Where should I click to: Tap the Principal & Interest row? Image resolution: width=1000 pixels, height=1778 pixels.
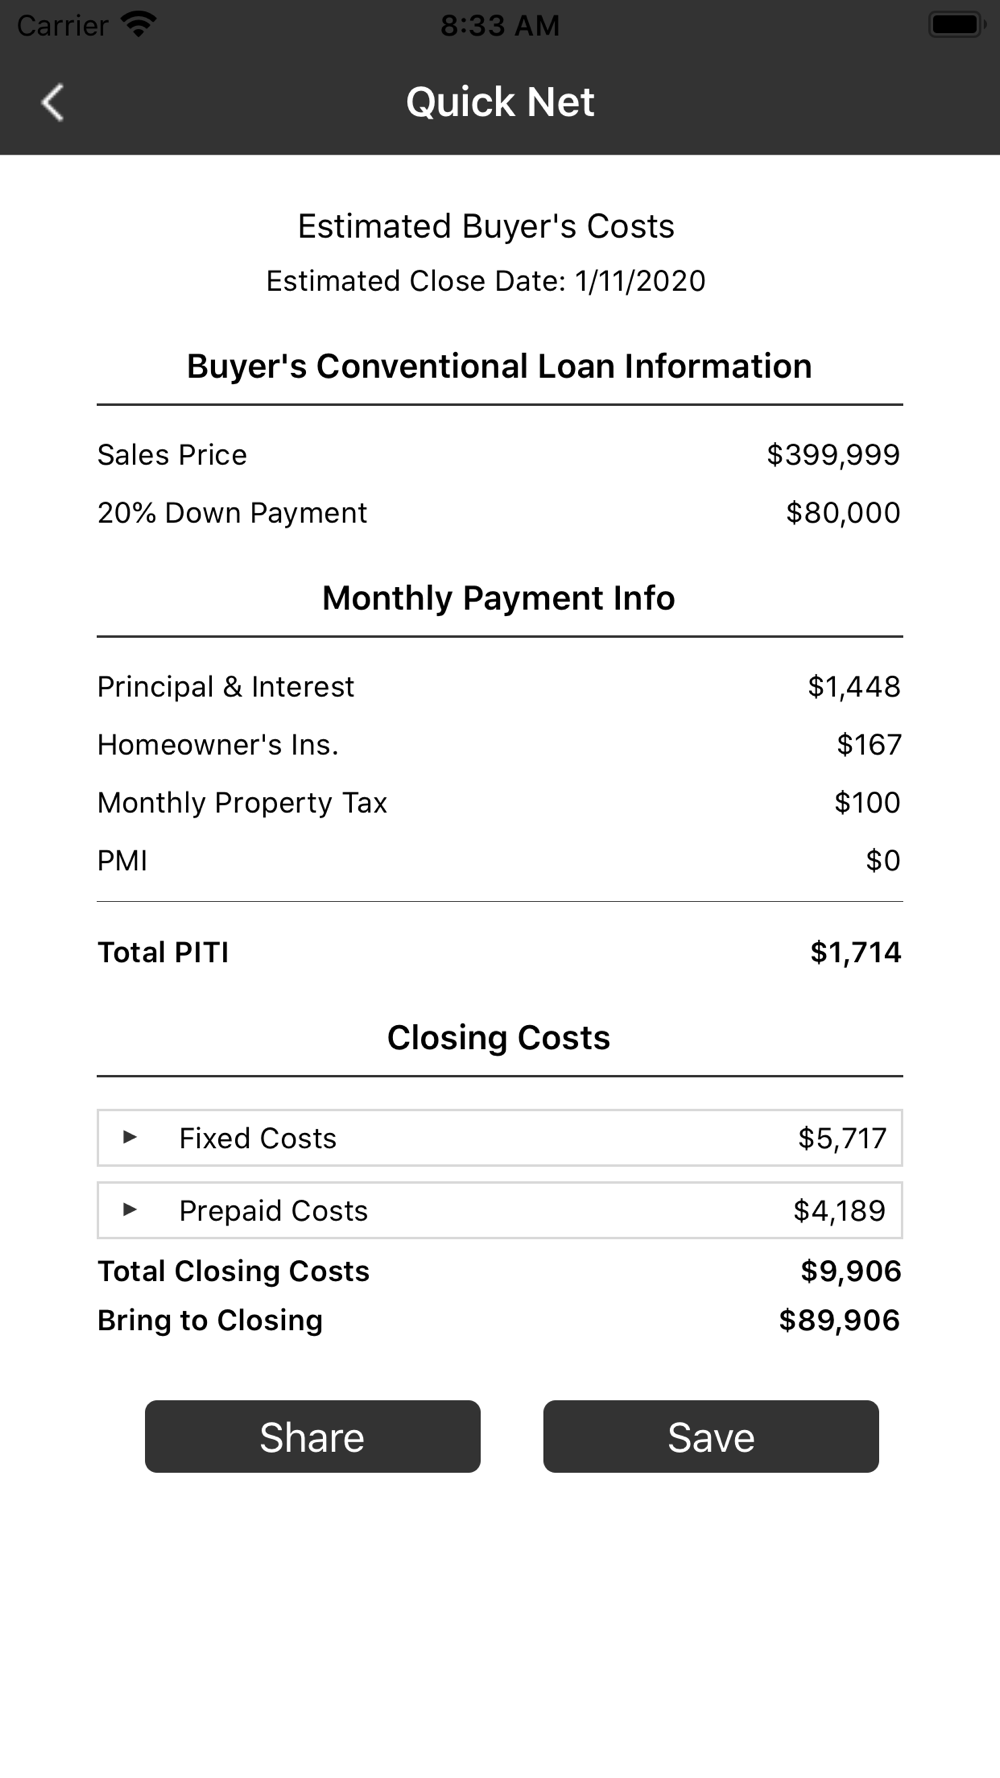(499, 687)
